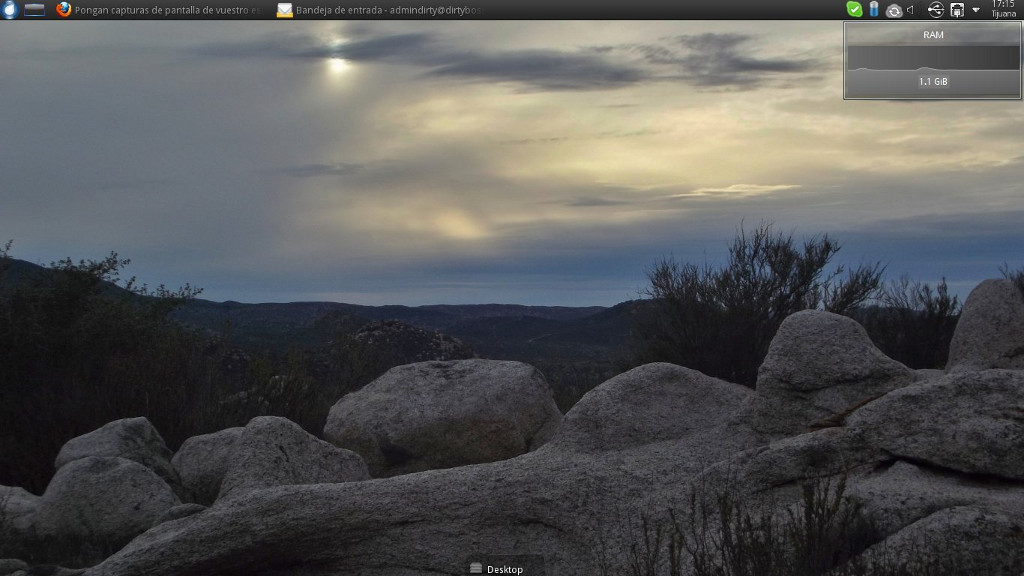This screenshot has width=1024, height=576.
Task: Click the wired network connection icon
Action: point(957,10)
